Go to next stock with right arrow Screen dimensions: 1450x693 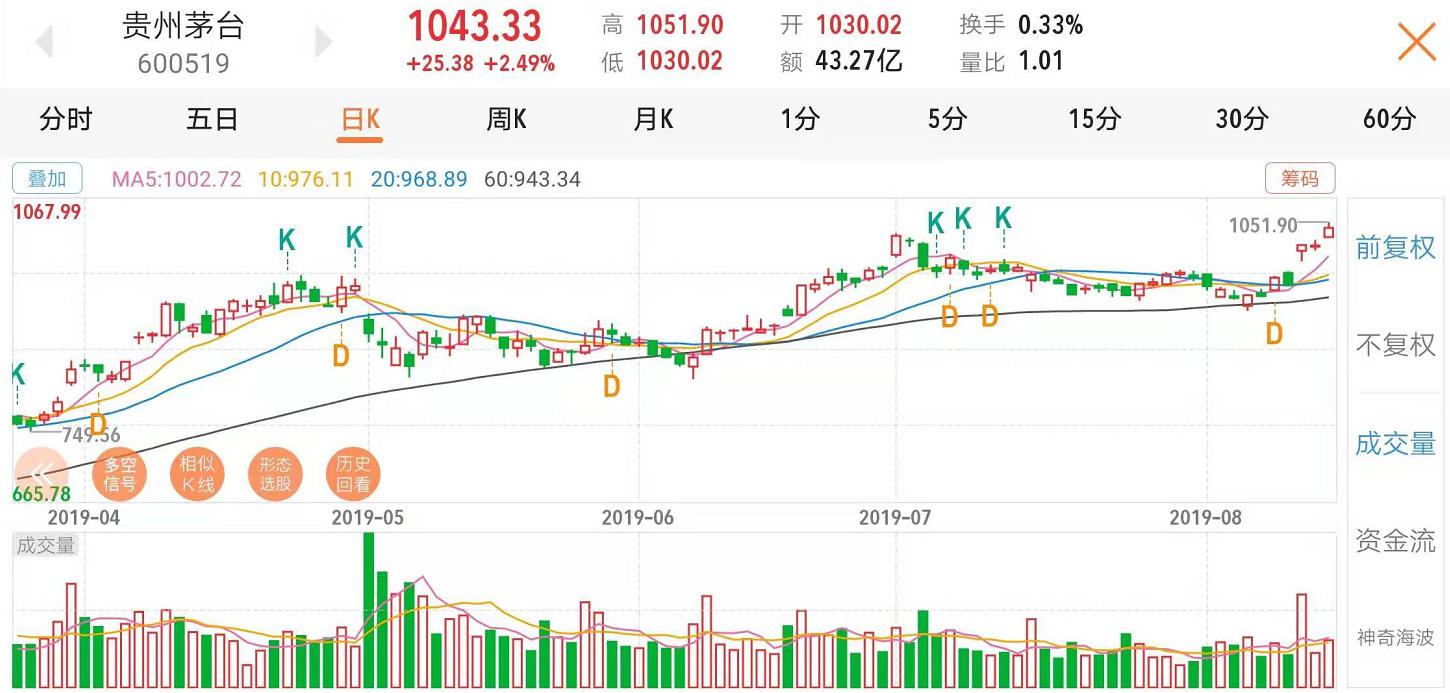click(323, 43)
